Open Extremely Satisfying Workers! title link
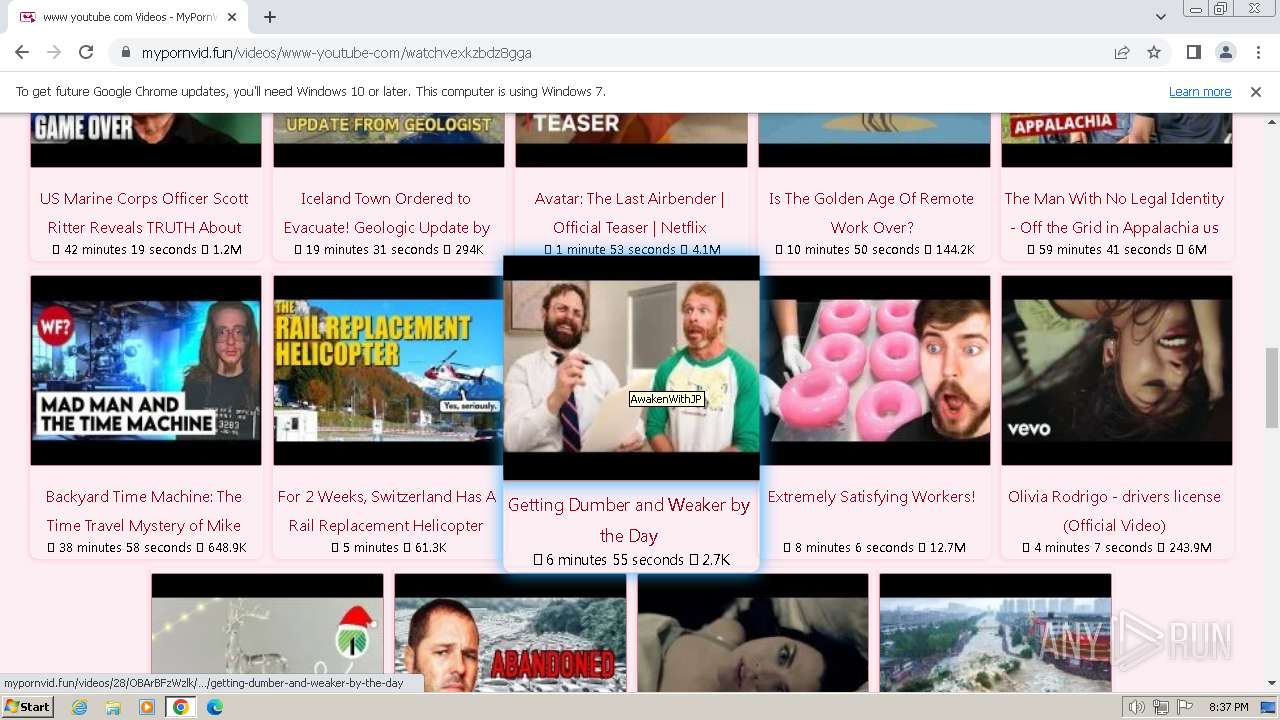The height and width of the screenshot is (720, 1280). pos(871,497)
